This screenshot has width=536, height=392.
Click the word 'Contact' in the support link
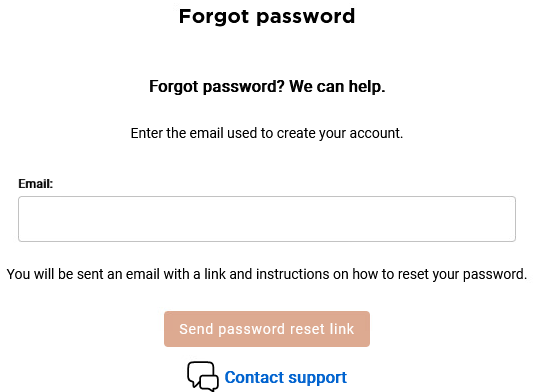pyautogui.click(x=254, y=378)
